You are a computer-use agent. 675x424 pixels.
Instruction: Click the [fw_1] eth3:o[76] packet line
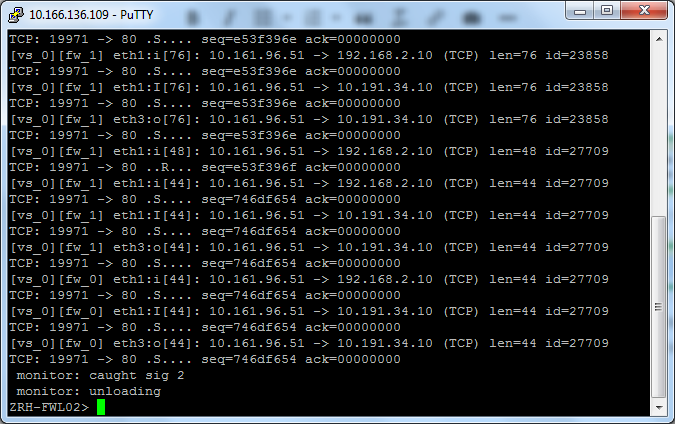coord(309,119)
